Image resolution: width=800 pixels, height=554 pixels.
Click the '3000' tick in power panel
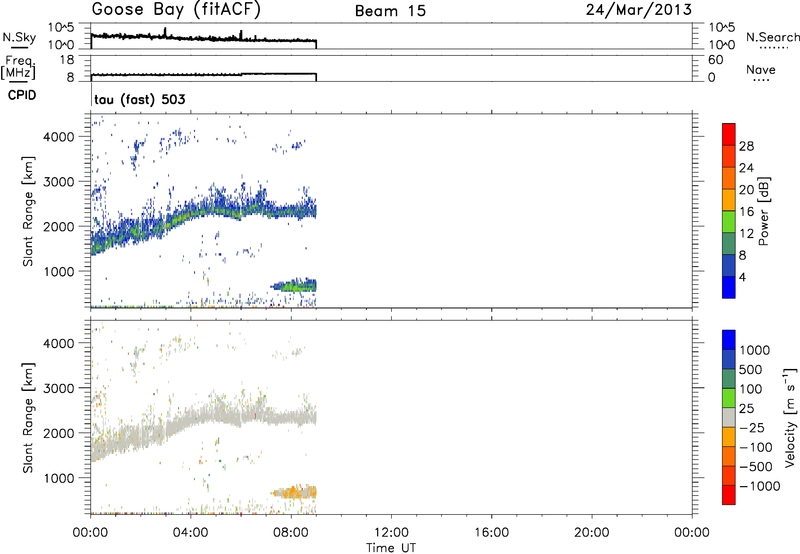pos(59,182)
